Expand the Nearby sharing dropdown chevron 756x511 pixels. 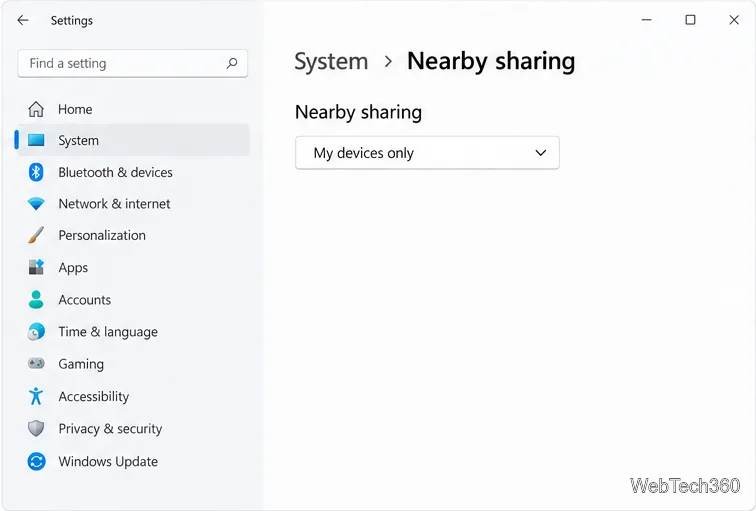pyautogui.click(x=540, y=153)
